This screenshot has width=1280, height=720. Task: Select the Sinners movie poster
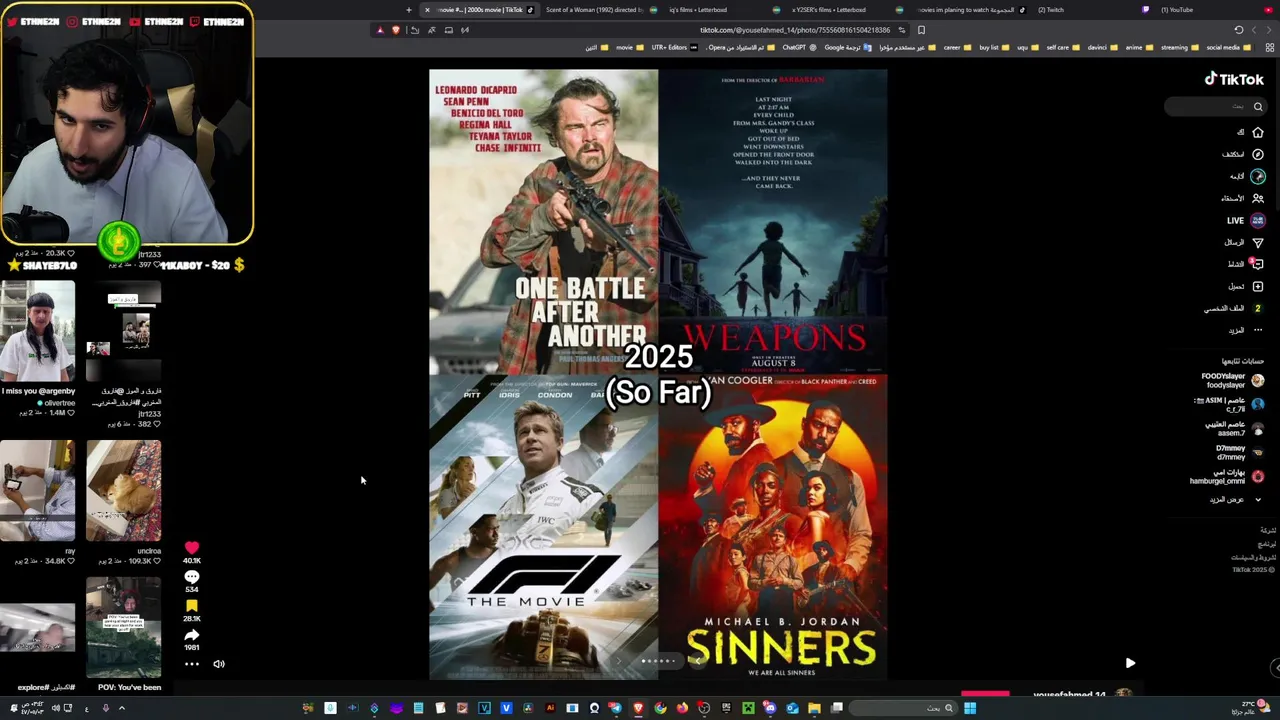773,527
